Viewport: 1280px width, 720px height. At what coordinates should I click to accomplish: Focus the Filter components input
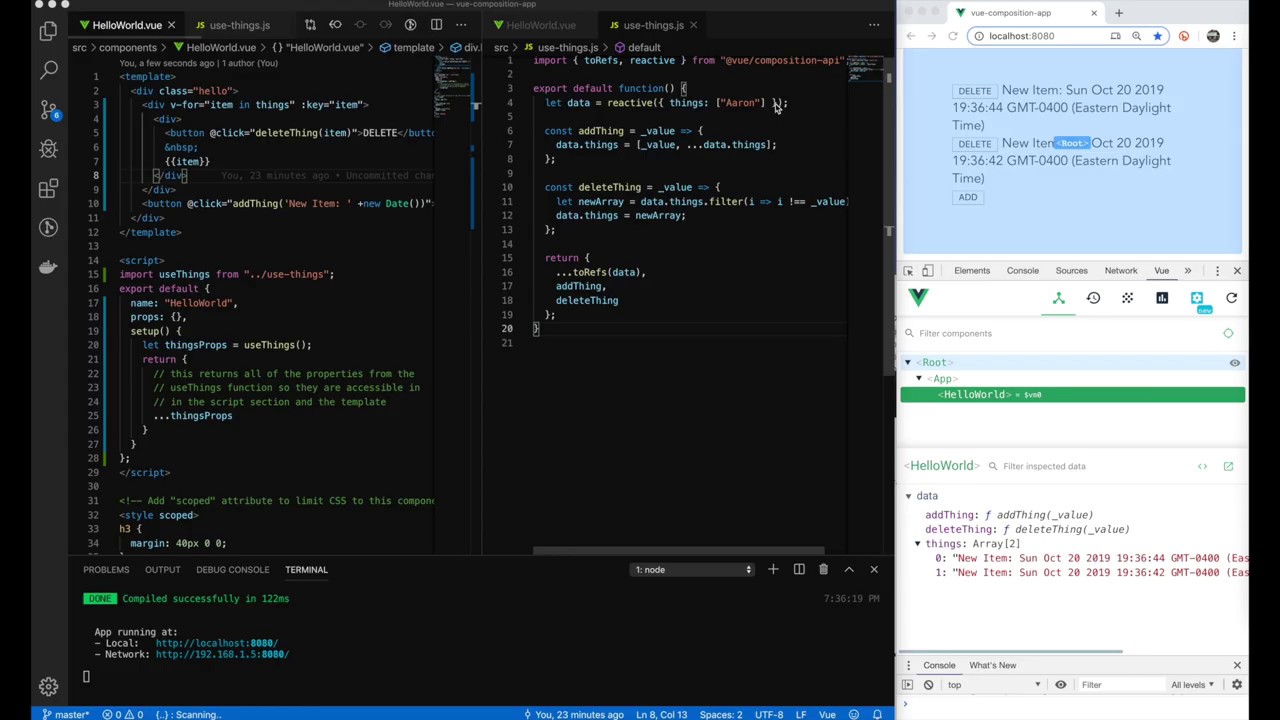1060,333
